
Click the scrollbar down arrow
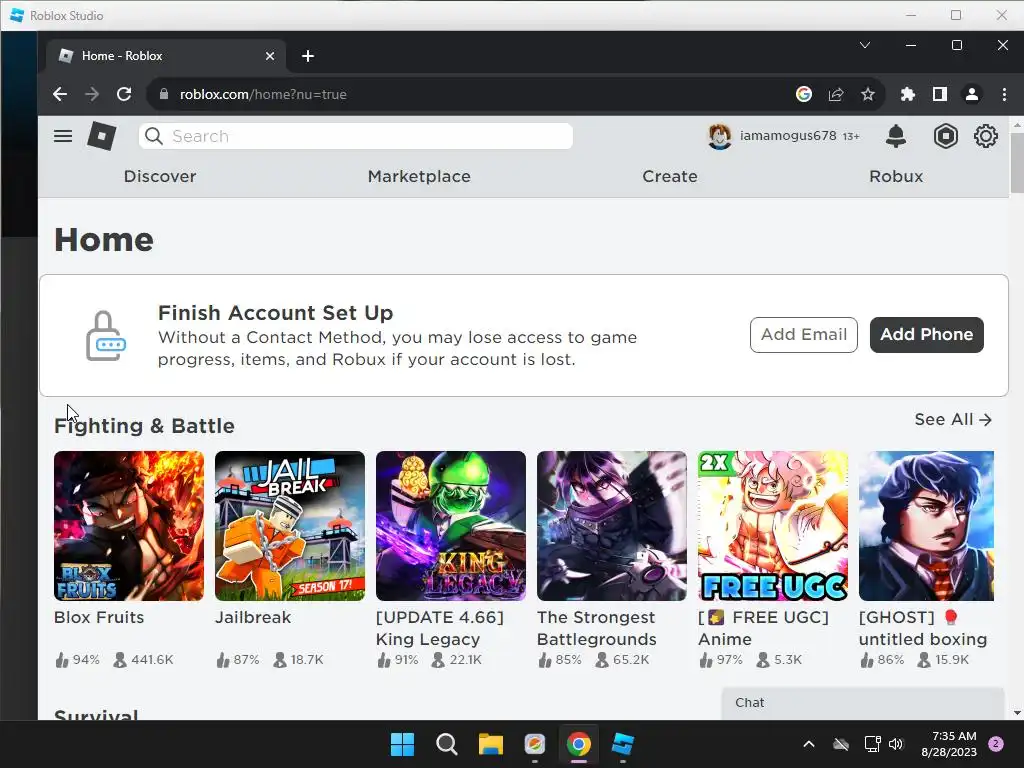click(x=1017, y=713)
